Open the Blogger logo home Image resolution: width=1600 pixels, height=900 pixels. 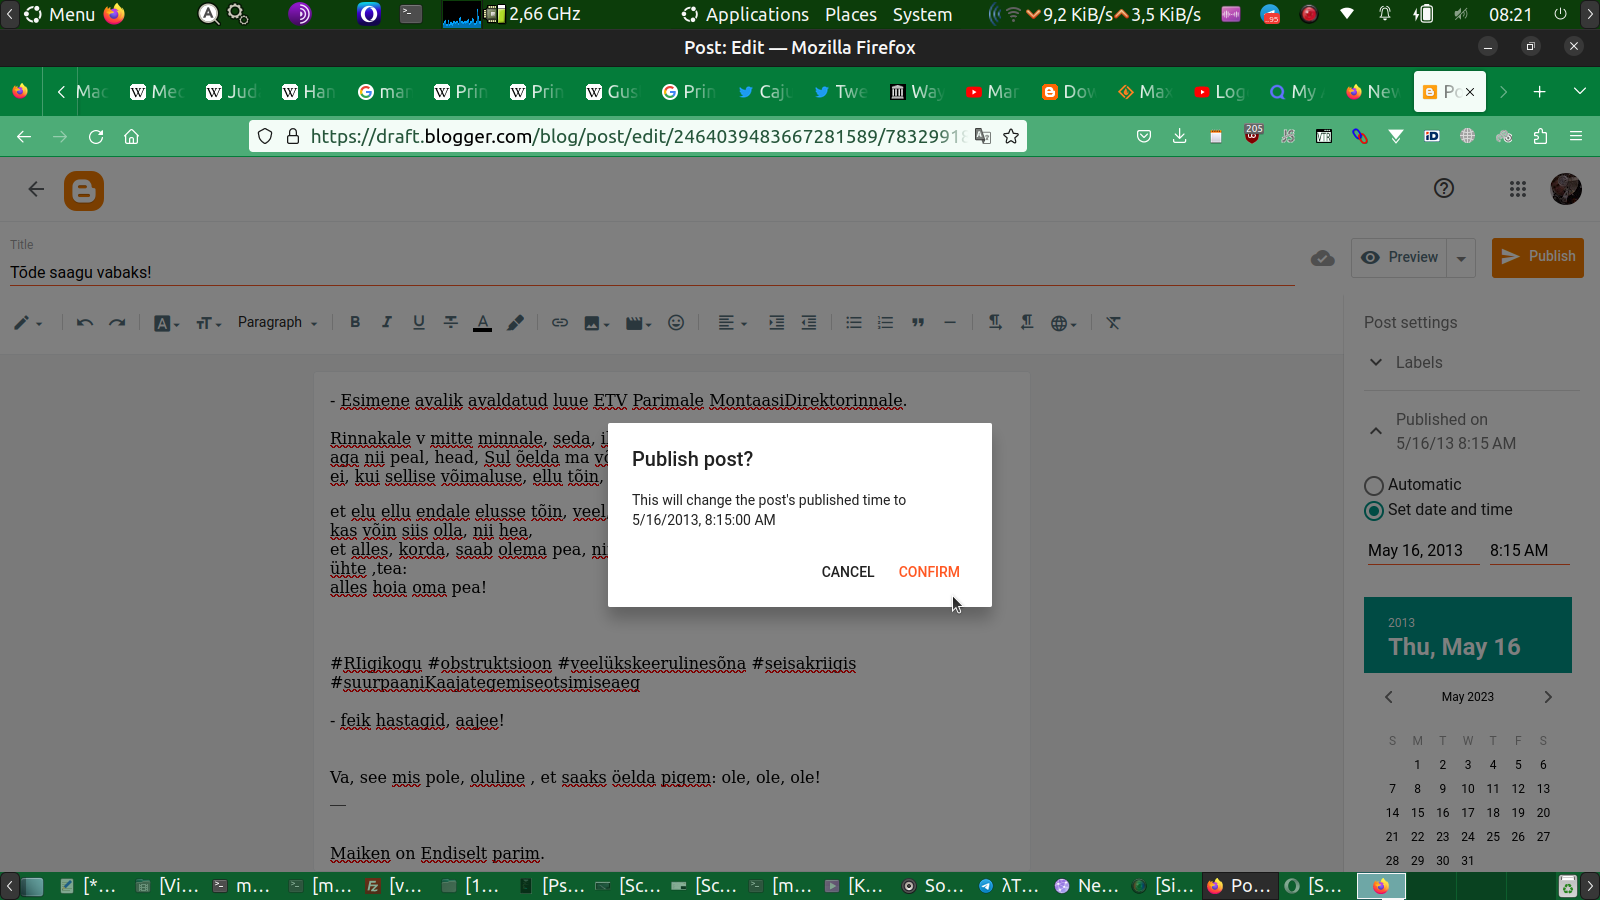(x=84, y=190)
